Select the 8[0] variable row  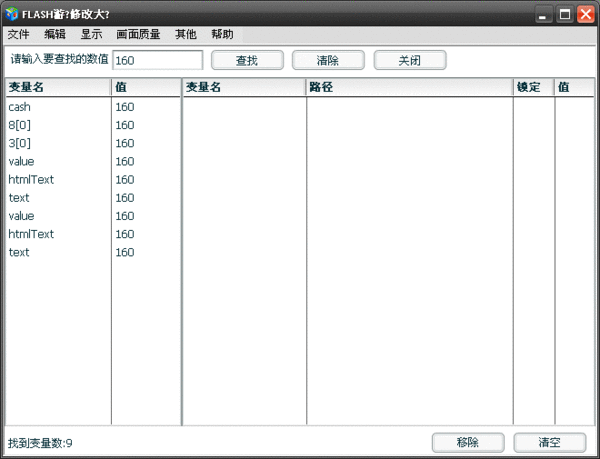pyautogui.click(x=93, y=125)
